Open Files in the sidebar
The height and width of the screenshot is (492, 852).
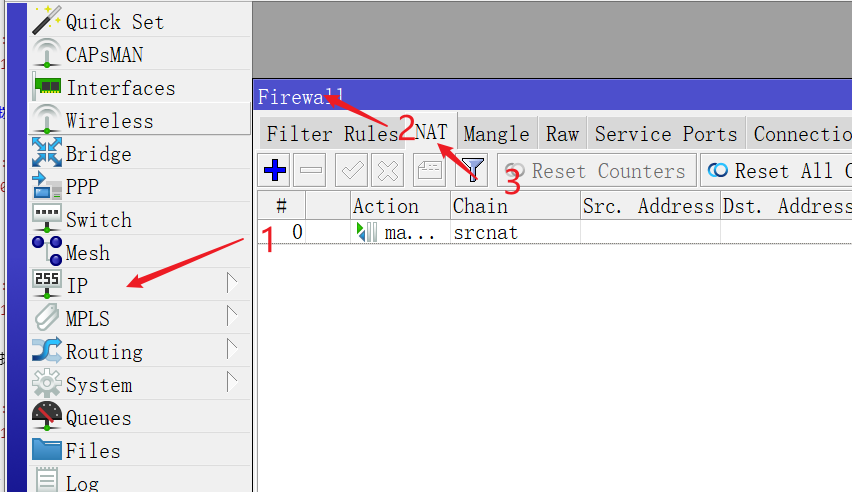tap(93, 451)
